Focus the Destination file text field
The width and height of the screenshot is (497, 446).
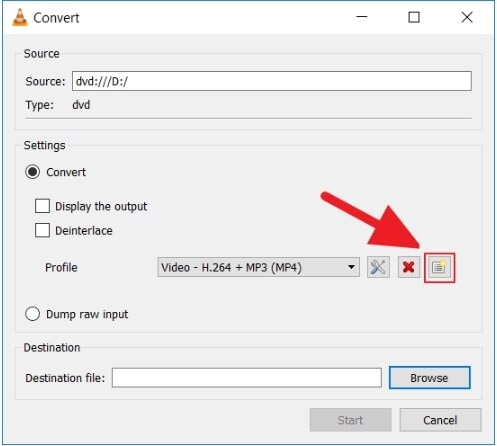pos(247,378)
